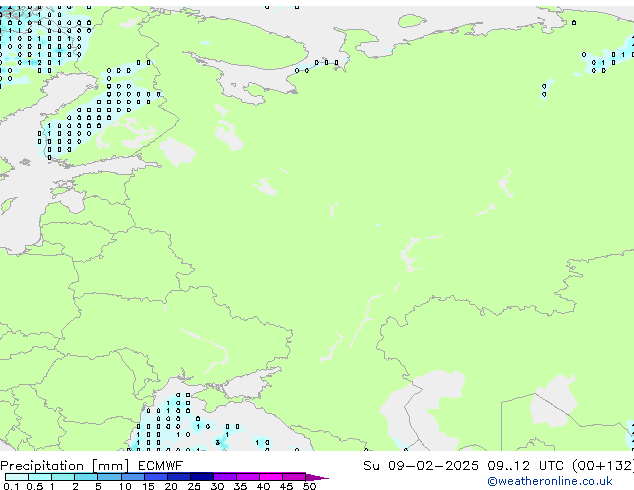The image size is (634, 490).
Task: Click the '(00+132)' forecast offset text
Action: tap(603, 466)
